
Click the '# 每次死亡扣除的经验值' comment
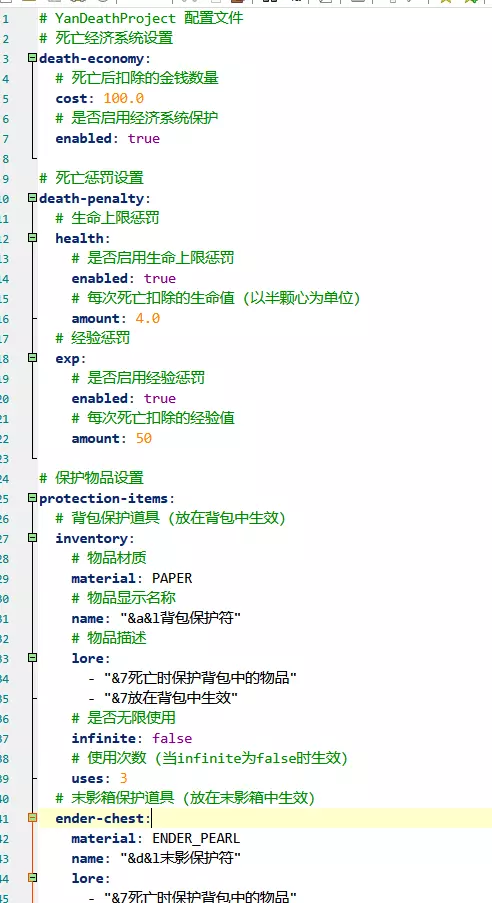coord(153,418)
